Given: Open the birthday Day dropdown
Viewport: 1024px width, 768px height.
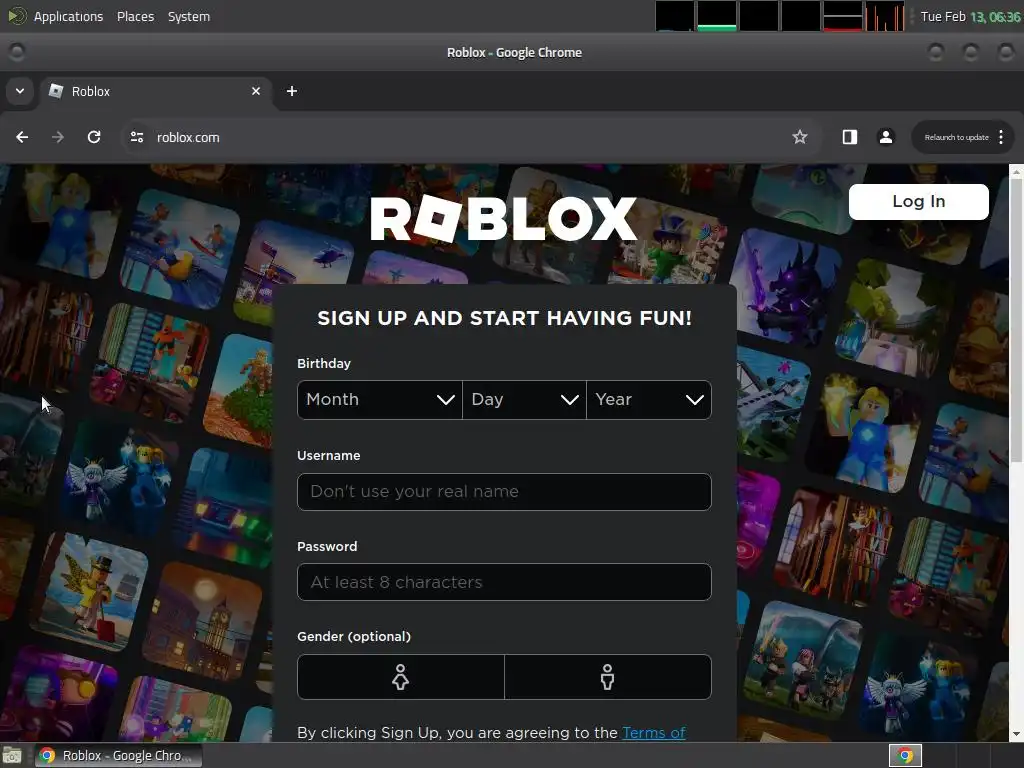Looking at the screenshot, I should [x=524, y=400].
